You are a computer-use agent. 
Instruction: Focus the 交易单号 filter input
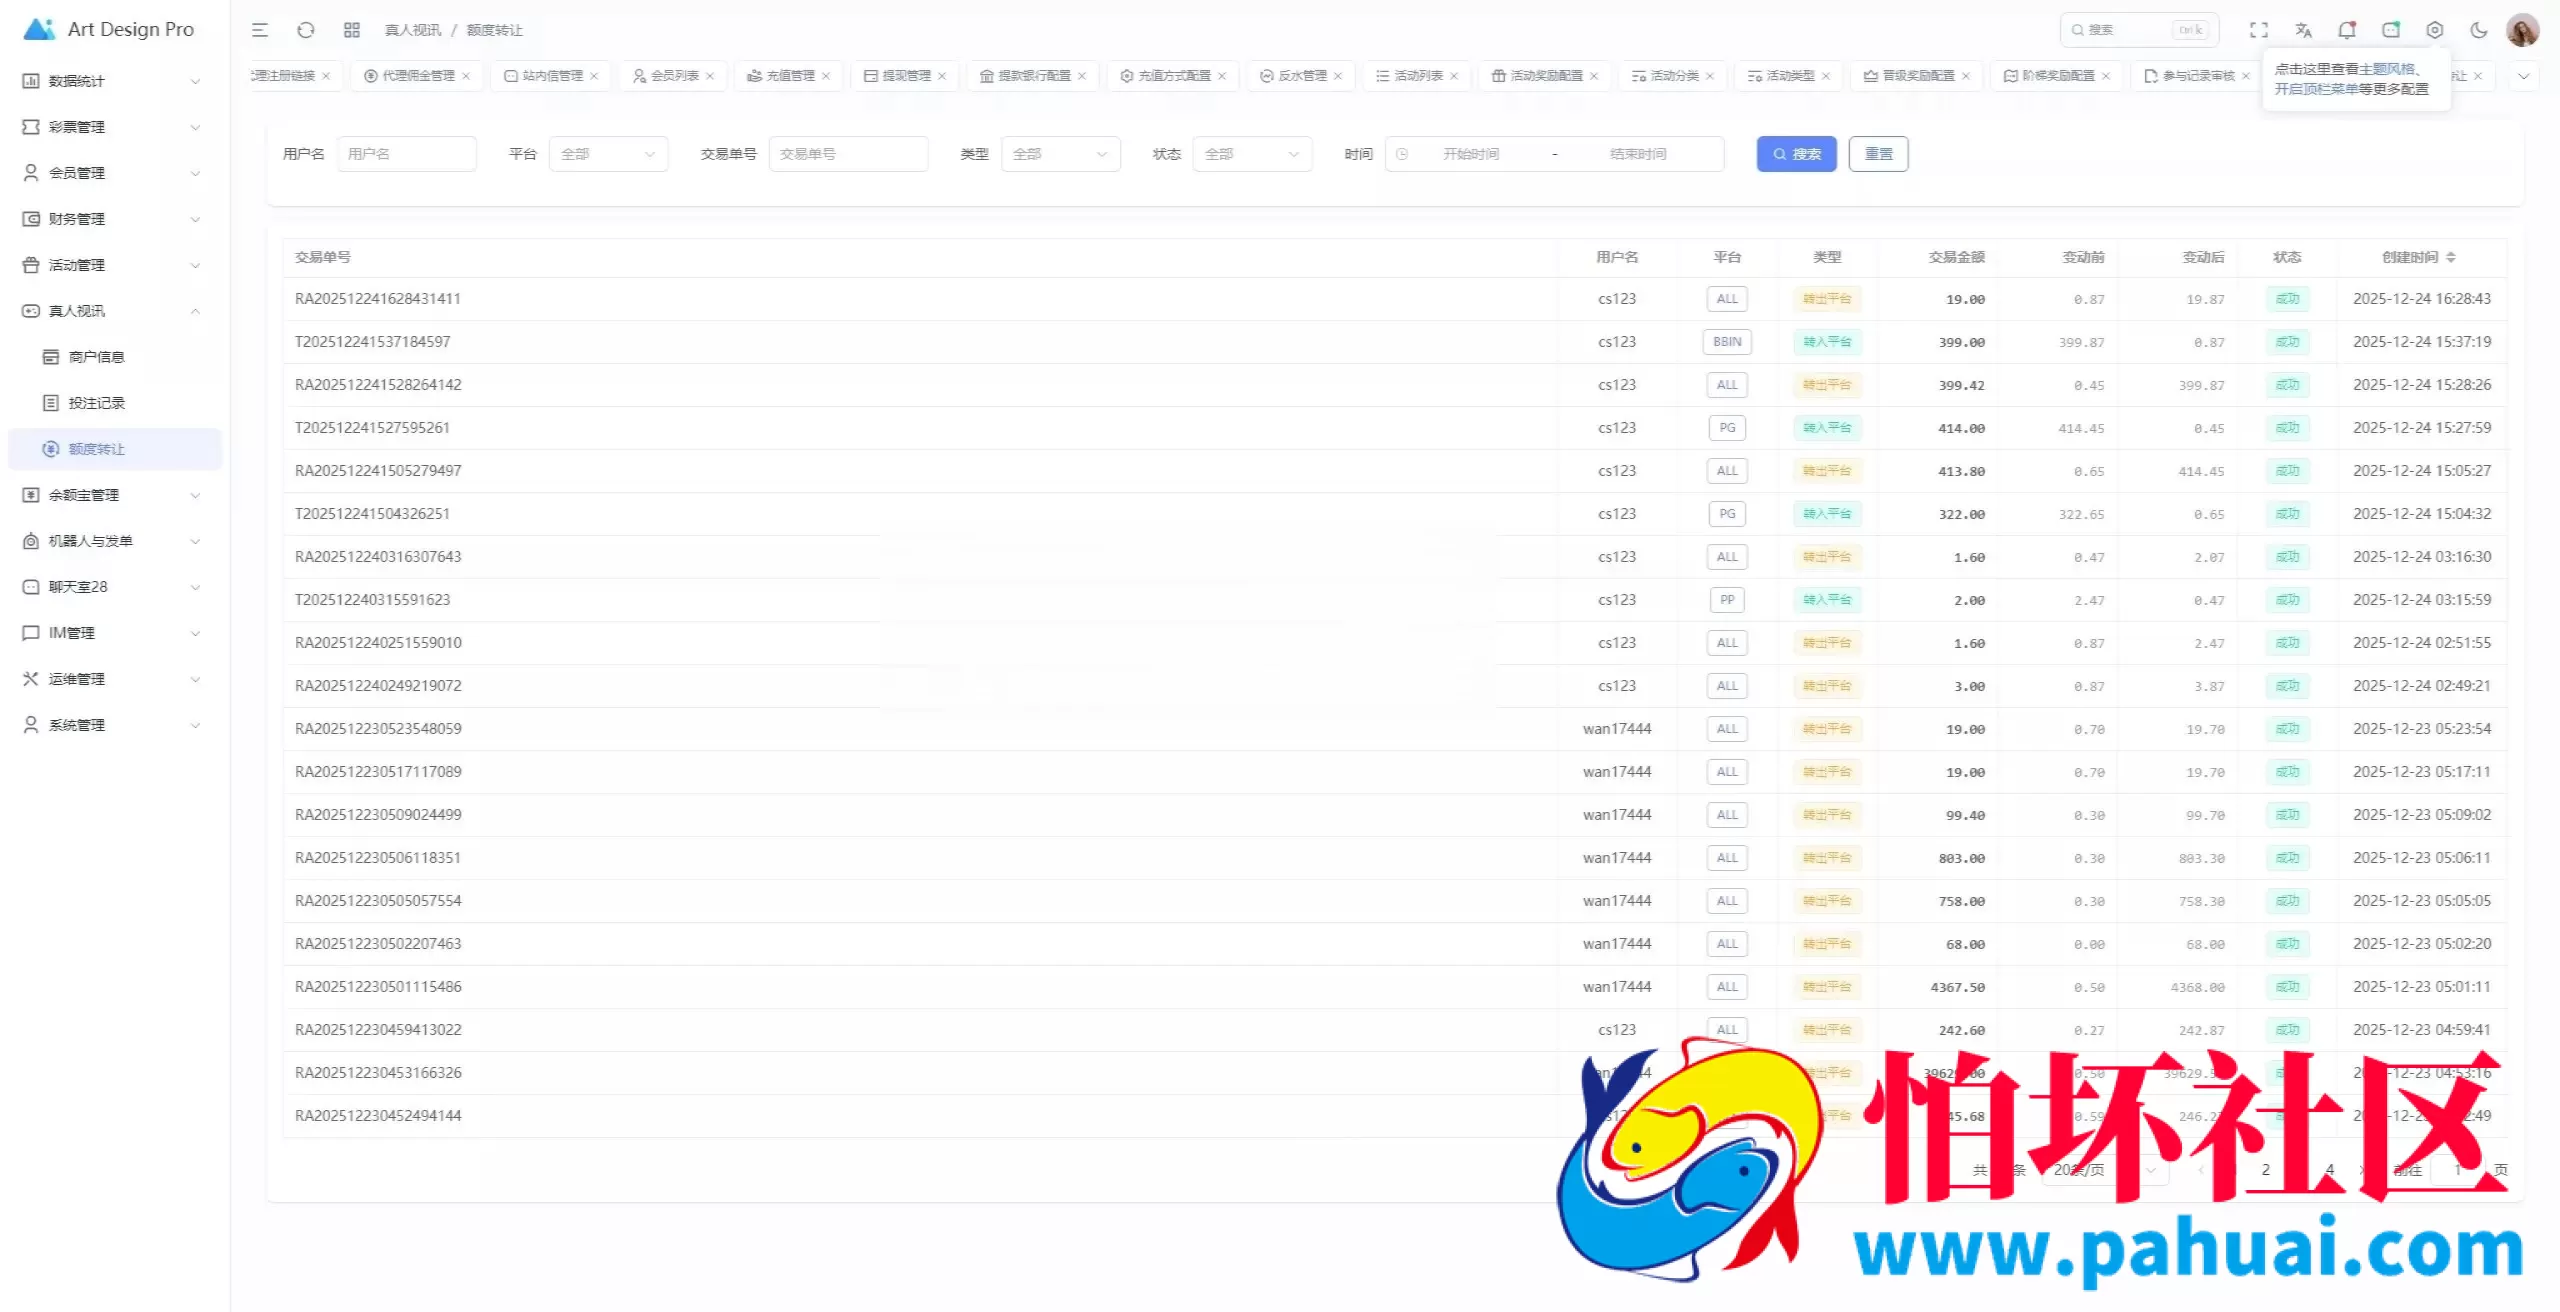coord(848,154)
